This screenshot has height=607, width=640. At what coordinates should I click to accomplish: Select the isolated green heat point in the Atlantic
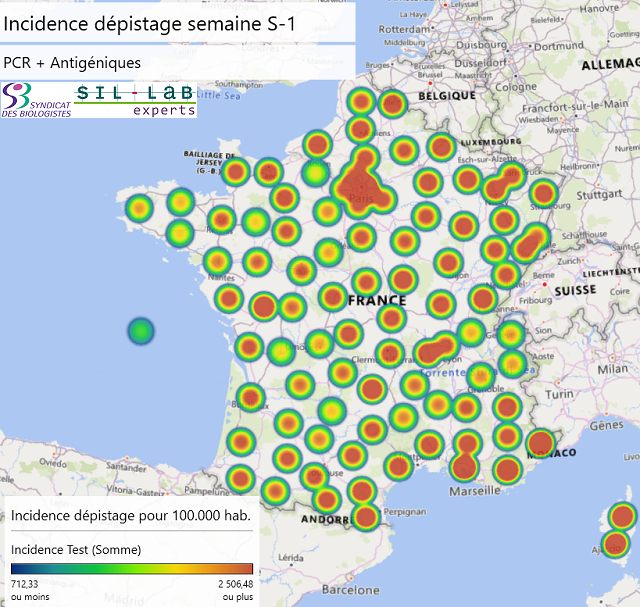(141, 331)
